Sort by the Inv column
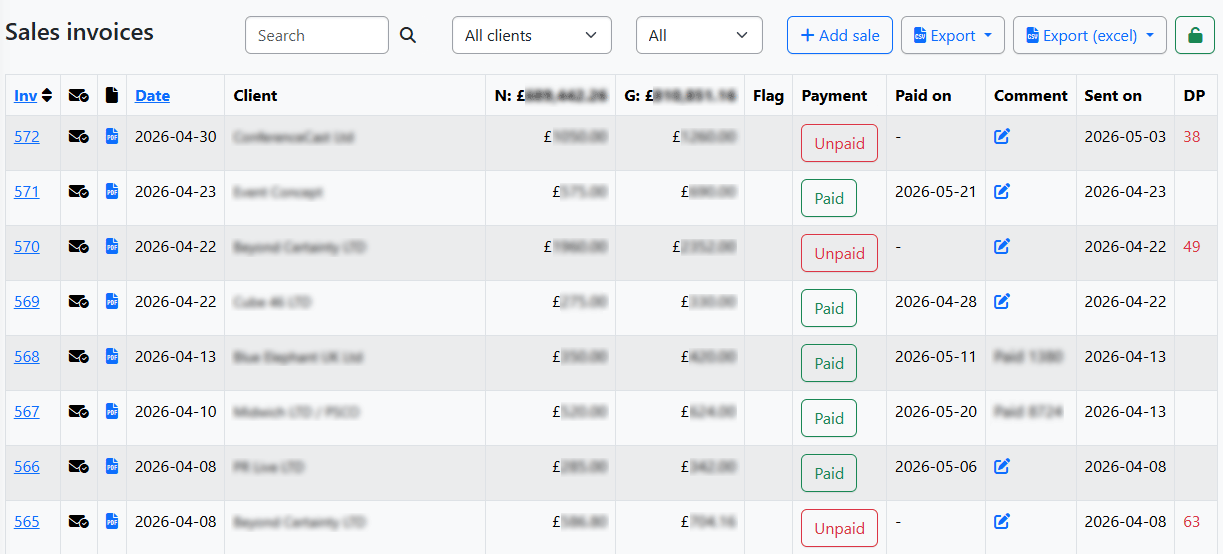 pyautogui.click(x=33, y=96)
